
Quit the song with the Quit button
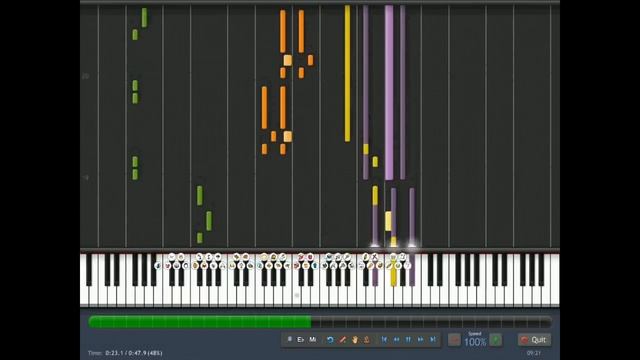pyautogui.click(x=534, y=340)
